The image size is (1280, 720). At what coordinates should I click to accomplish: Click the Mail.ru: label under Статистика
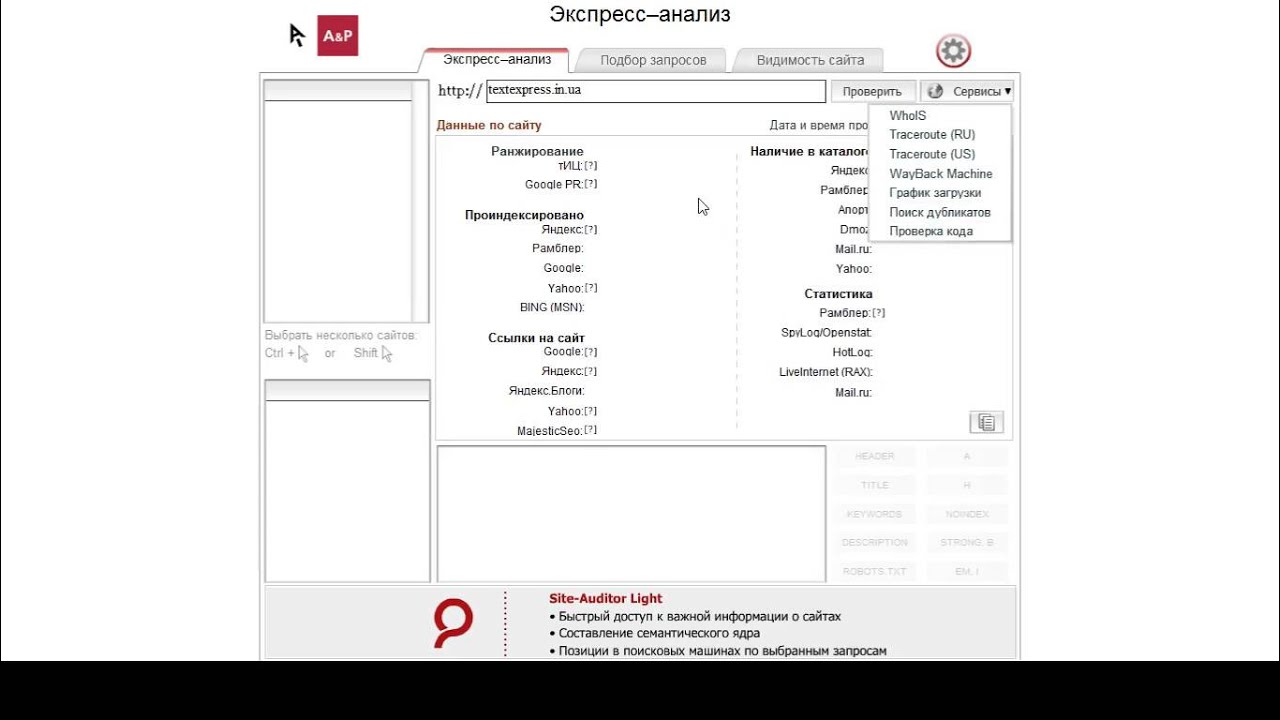(854, 393)
